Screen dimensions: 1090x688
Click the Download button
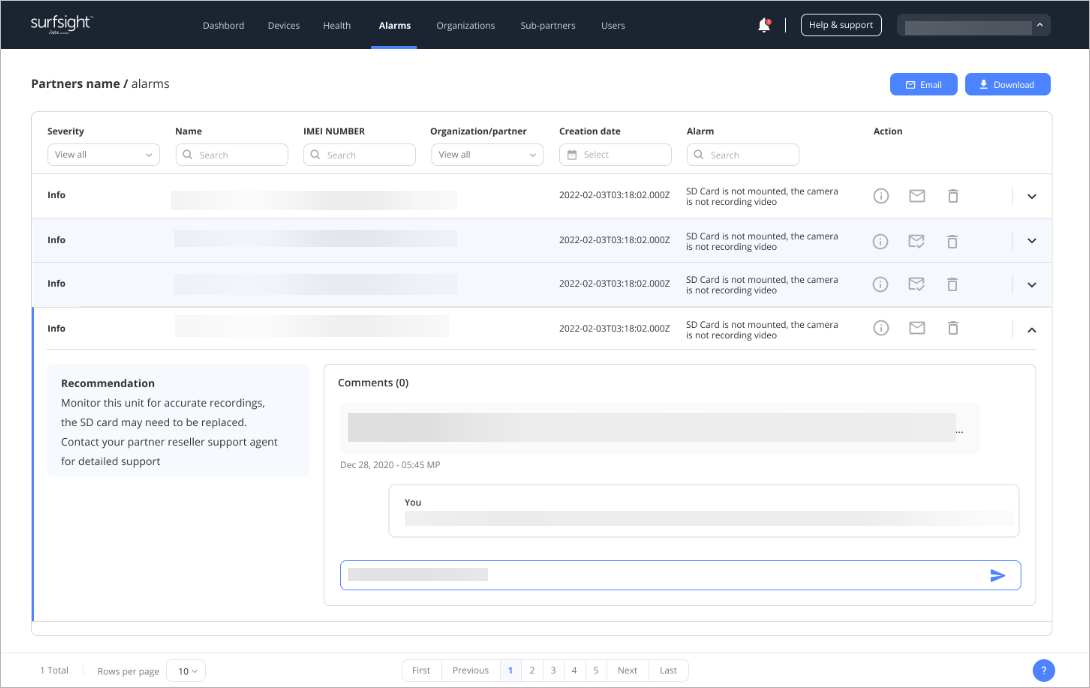[x=1007, y=84]
